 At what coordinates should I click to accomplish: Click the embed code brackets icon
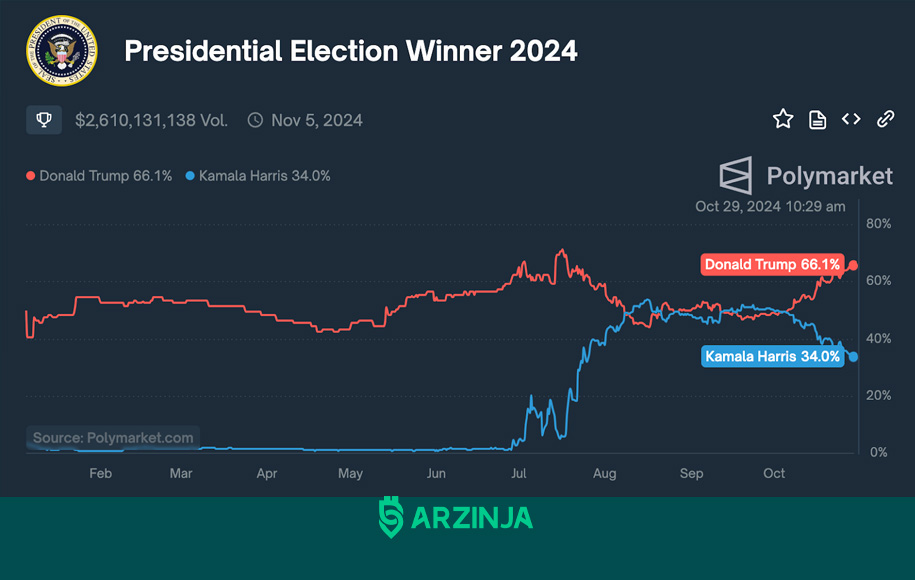tap(851, 119)
